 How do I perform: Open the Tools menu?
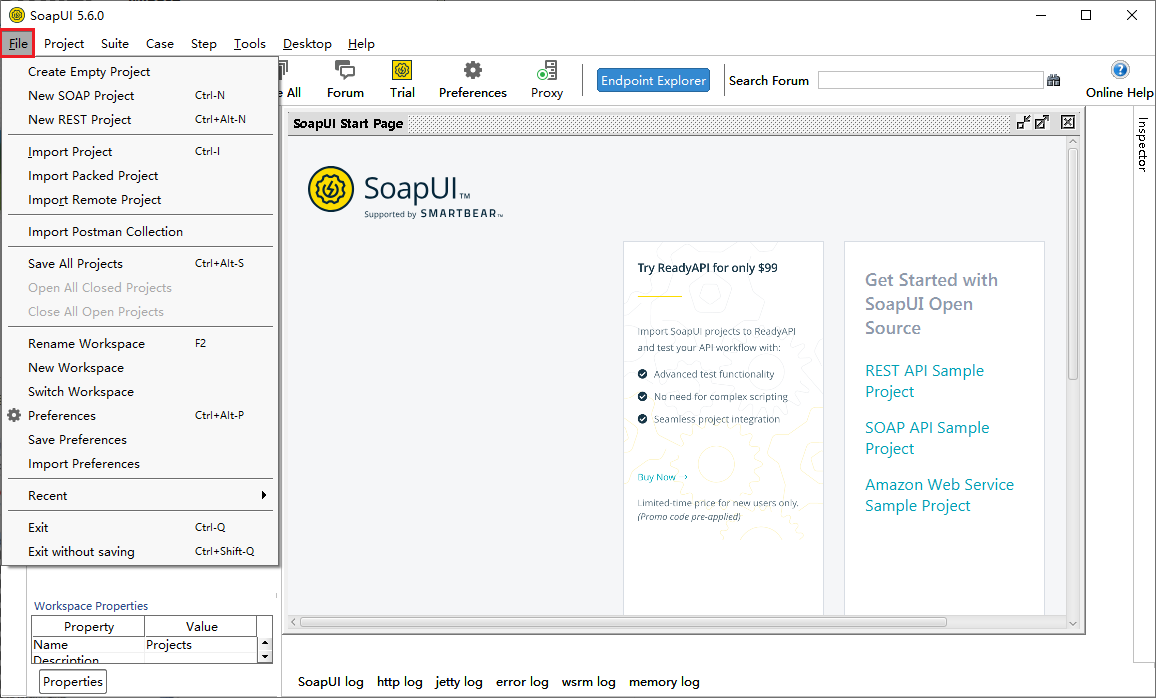click(x=250, y=43)
